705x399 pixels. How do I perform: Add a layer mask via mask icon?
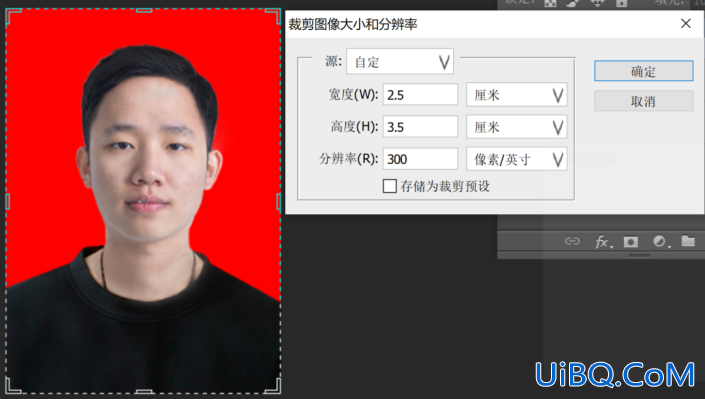point(631,242)
